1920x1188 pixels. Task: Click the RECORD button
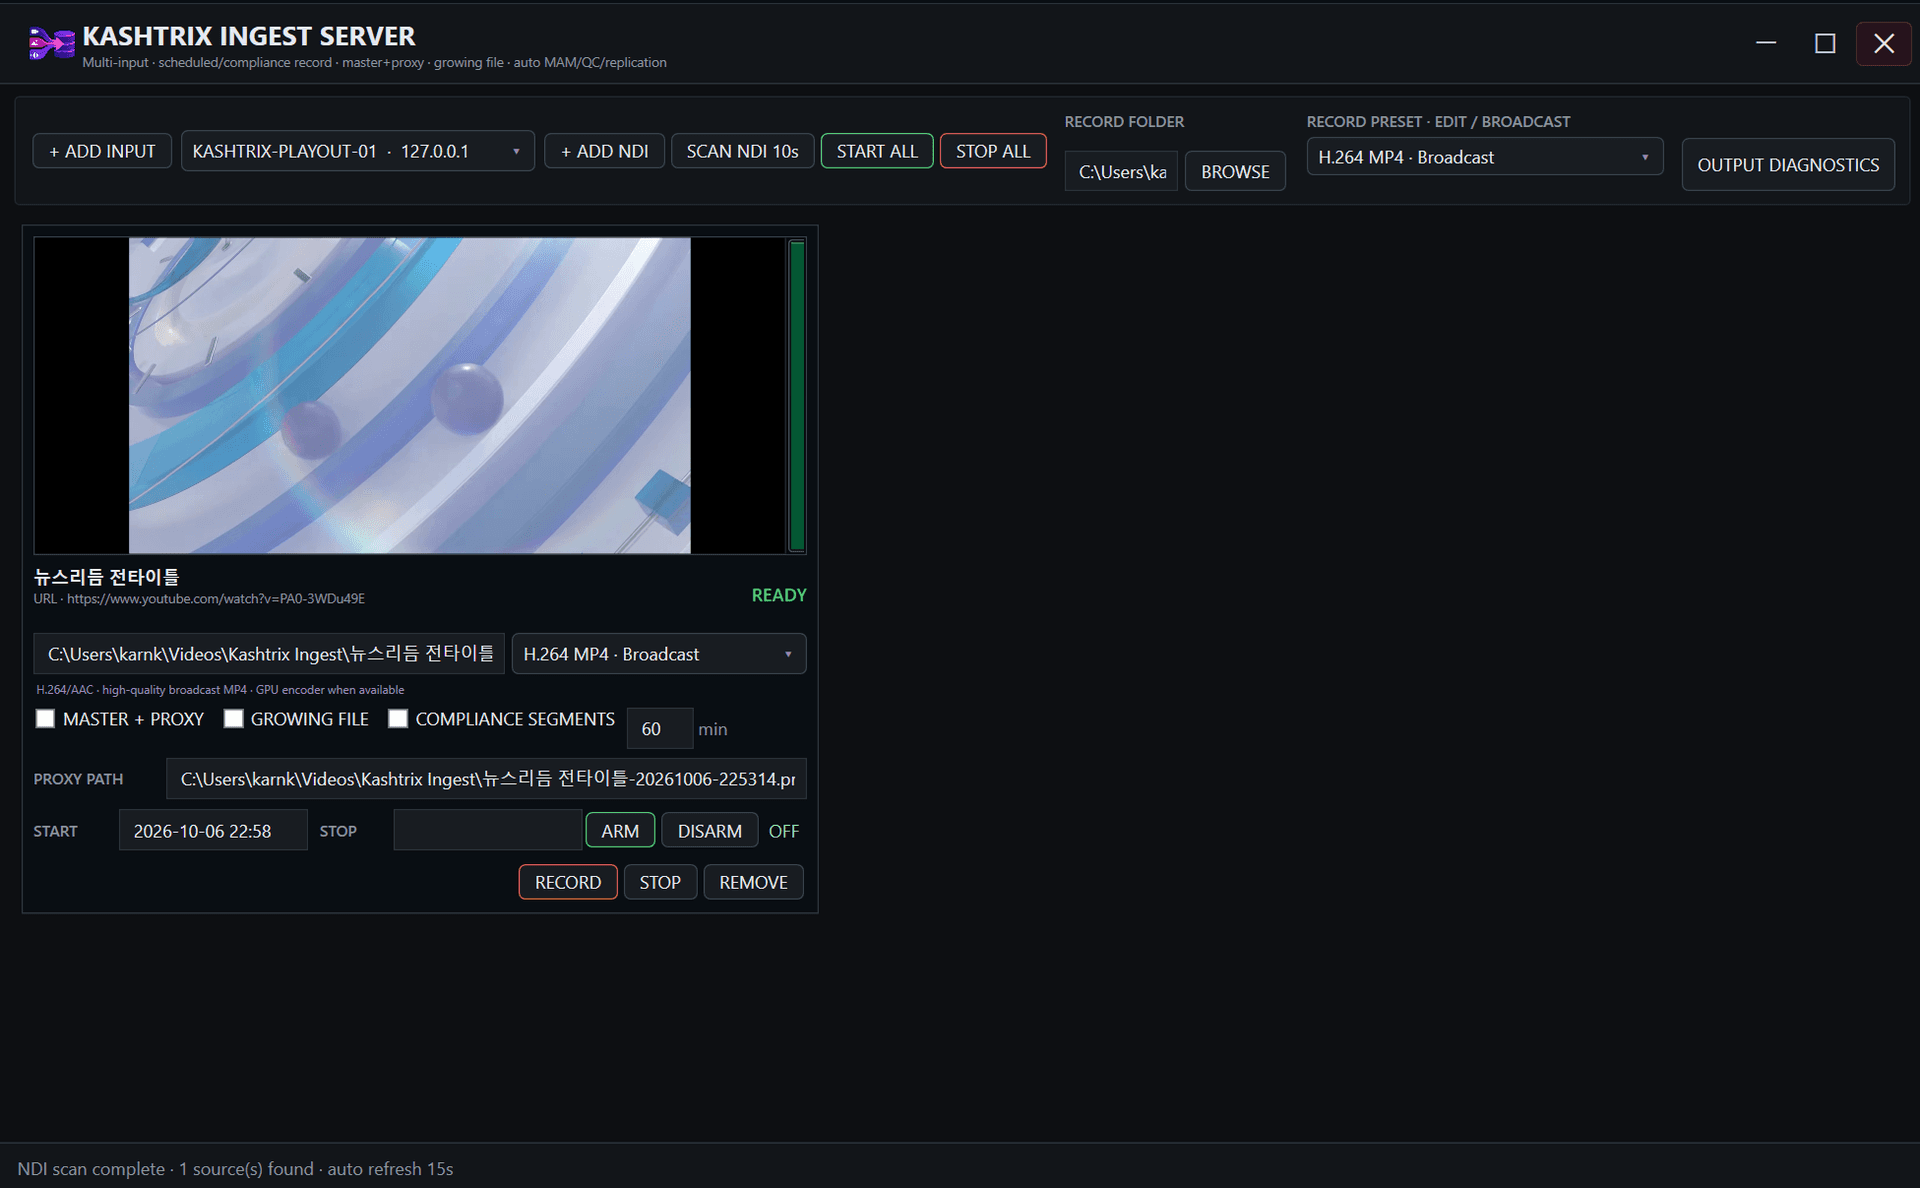[568, 882]
